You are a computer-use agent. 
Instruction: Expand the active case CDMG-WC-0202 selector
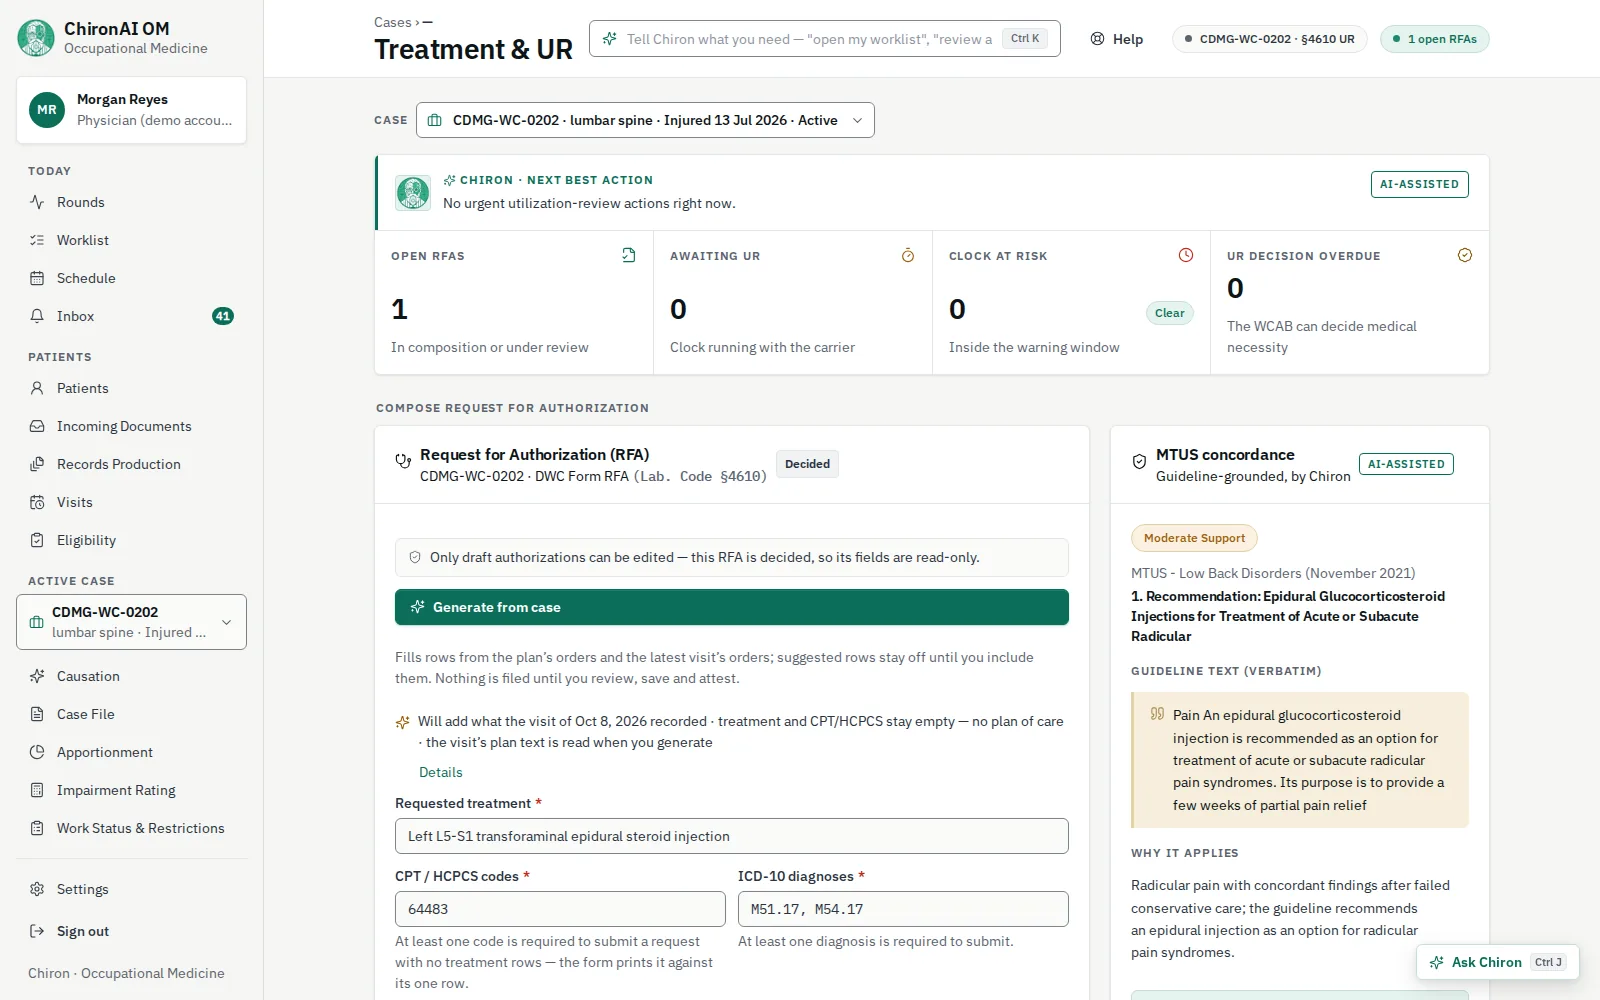131,622
